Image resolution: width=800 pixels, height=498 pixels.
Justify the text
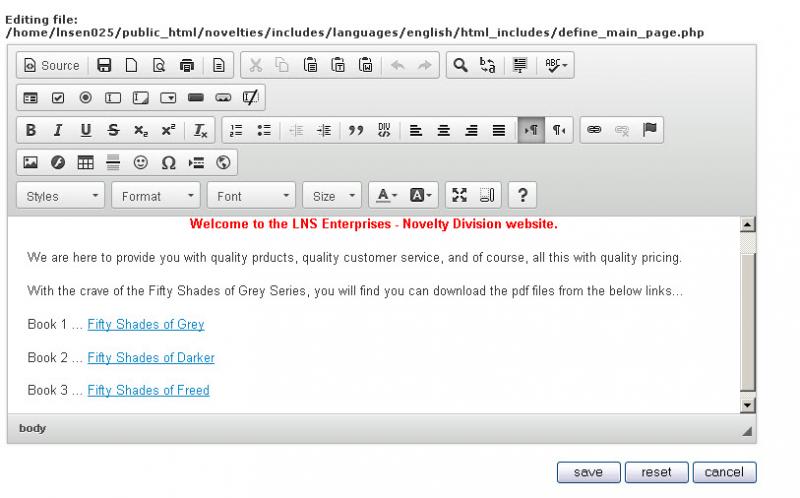tap(498, 130)
